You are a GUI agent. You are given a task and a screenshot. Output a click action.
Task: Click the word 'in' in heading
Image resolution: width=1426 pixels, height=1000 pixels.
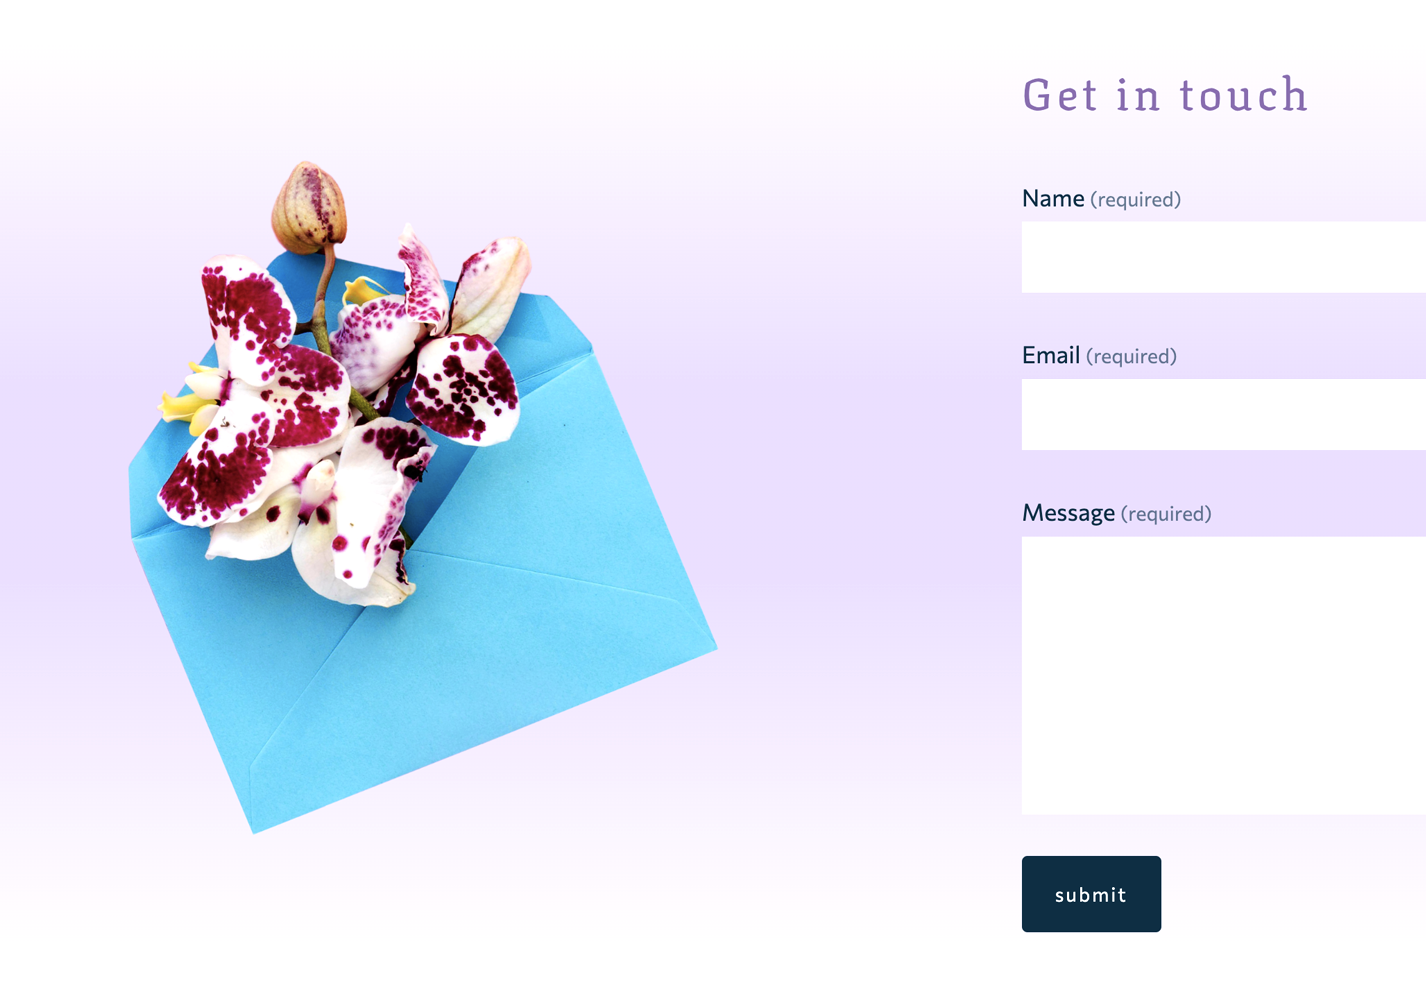(1138, 95)
